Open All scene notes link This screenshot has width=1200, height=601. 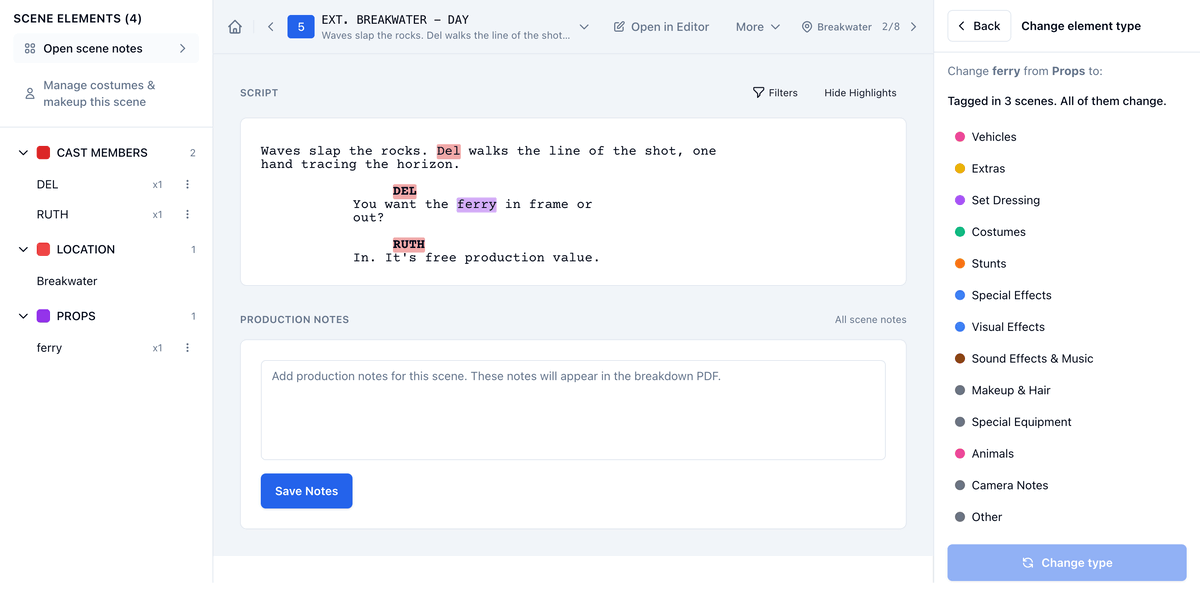(870, 320)
